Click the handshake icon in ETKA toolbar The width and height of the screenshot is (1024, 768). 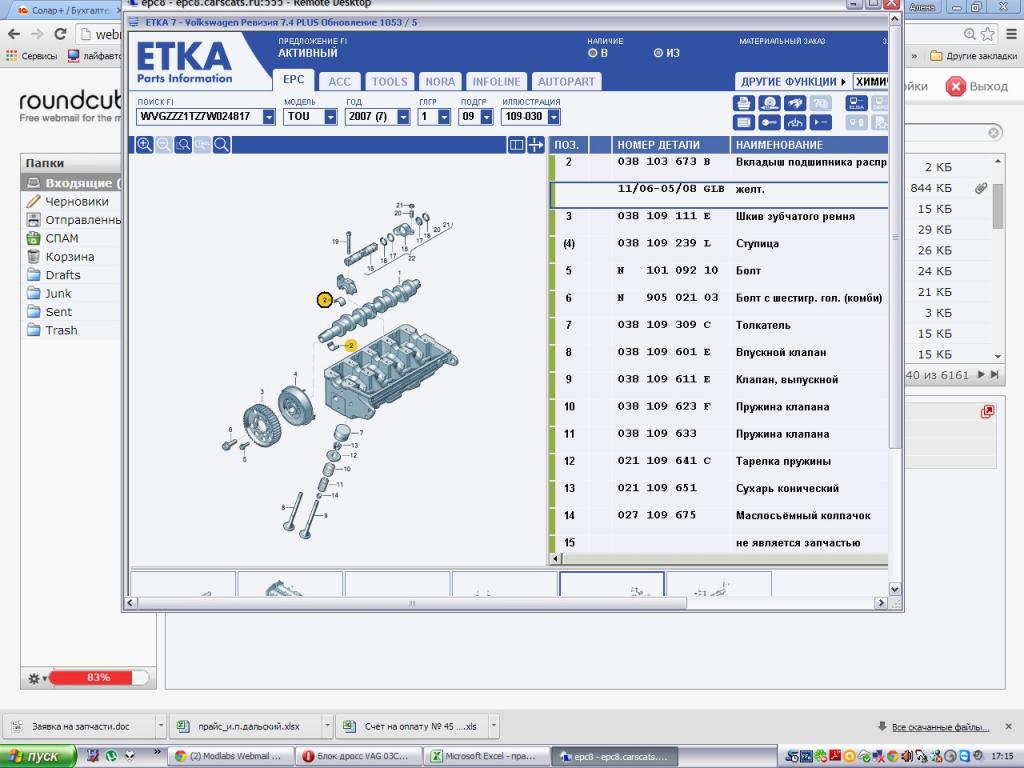coord(795,103)
